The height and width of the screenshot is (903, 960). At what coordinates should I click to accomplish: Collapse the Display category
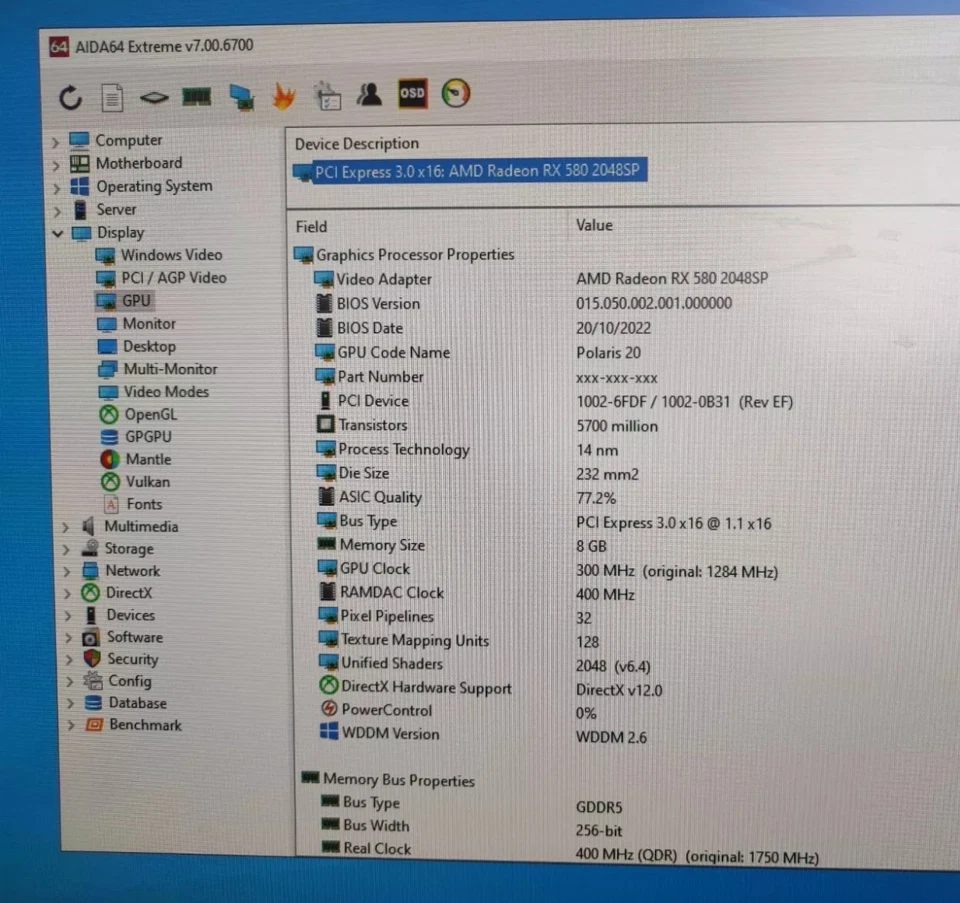tap(59, 232)
